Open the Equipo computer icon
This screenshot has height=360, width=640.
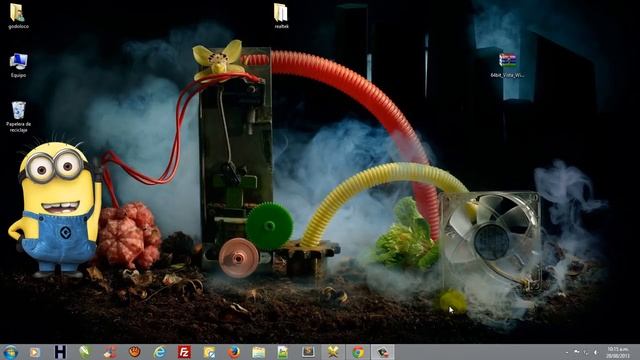18,65
